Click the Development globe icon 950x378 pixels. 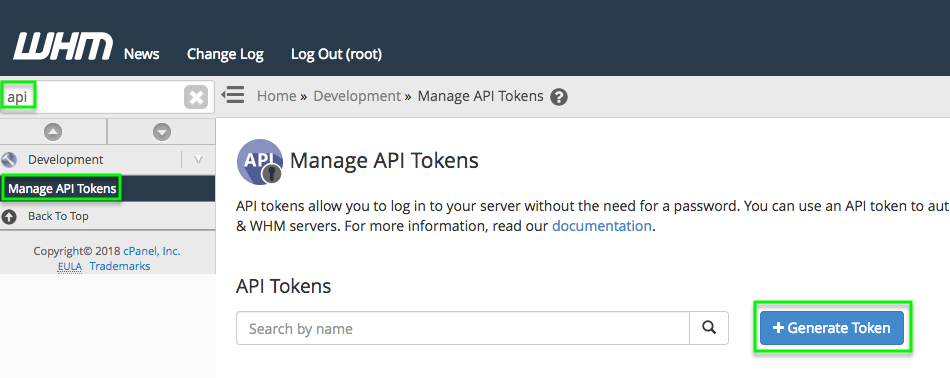coord(9,160)
